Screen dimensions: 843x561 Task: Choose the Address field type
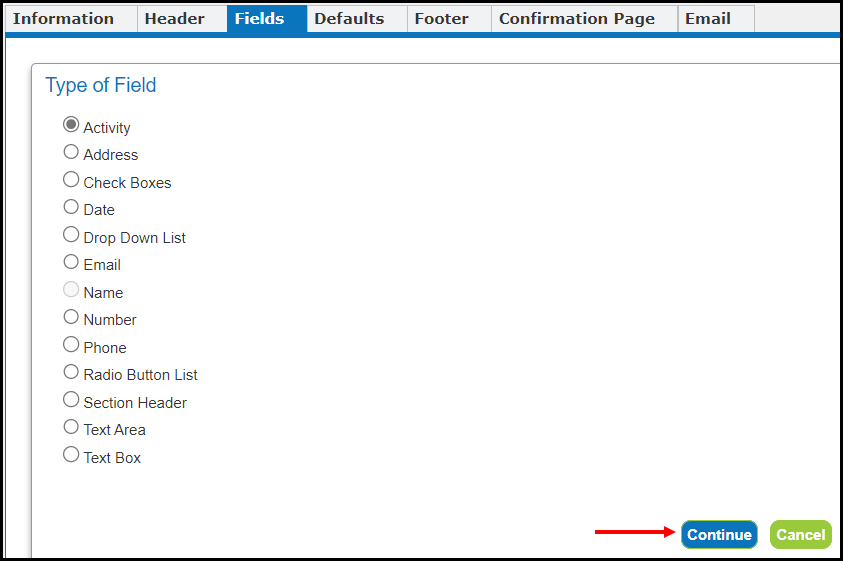[71, 152]
